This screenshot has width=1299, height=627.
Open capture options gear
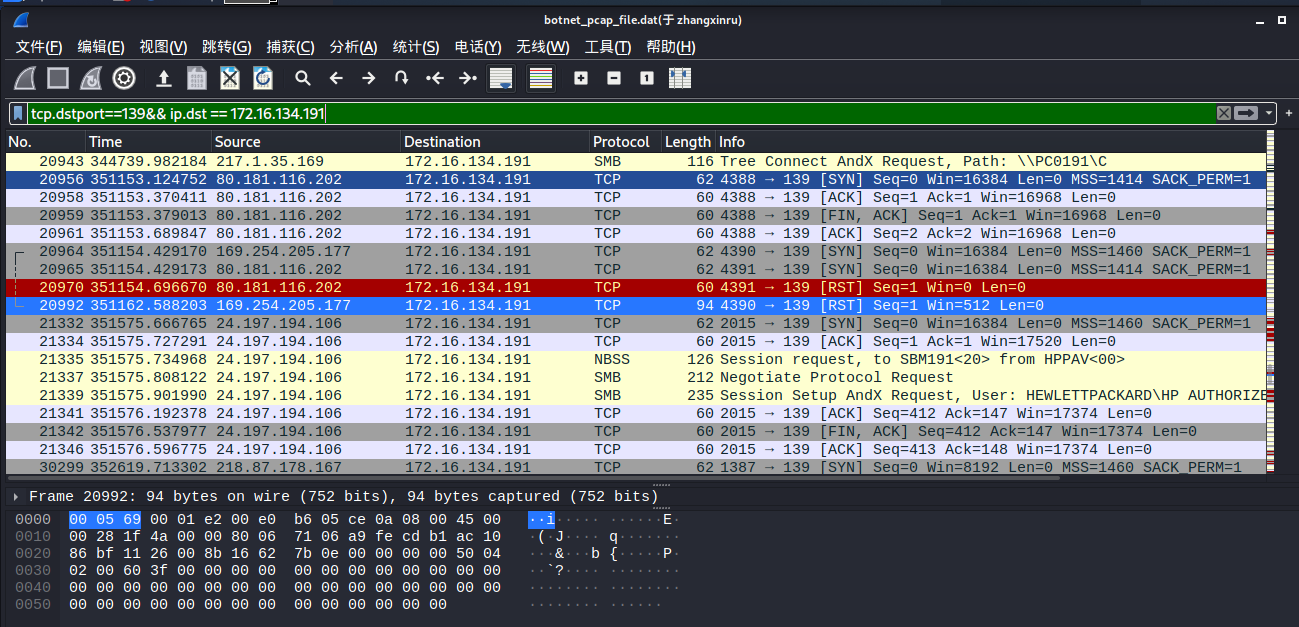(124, 78)
